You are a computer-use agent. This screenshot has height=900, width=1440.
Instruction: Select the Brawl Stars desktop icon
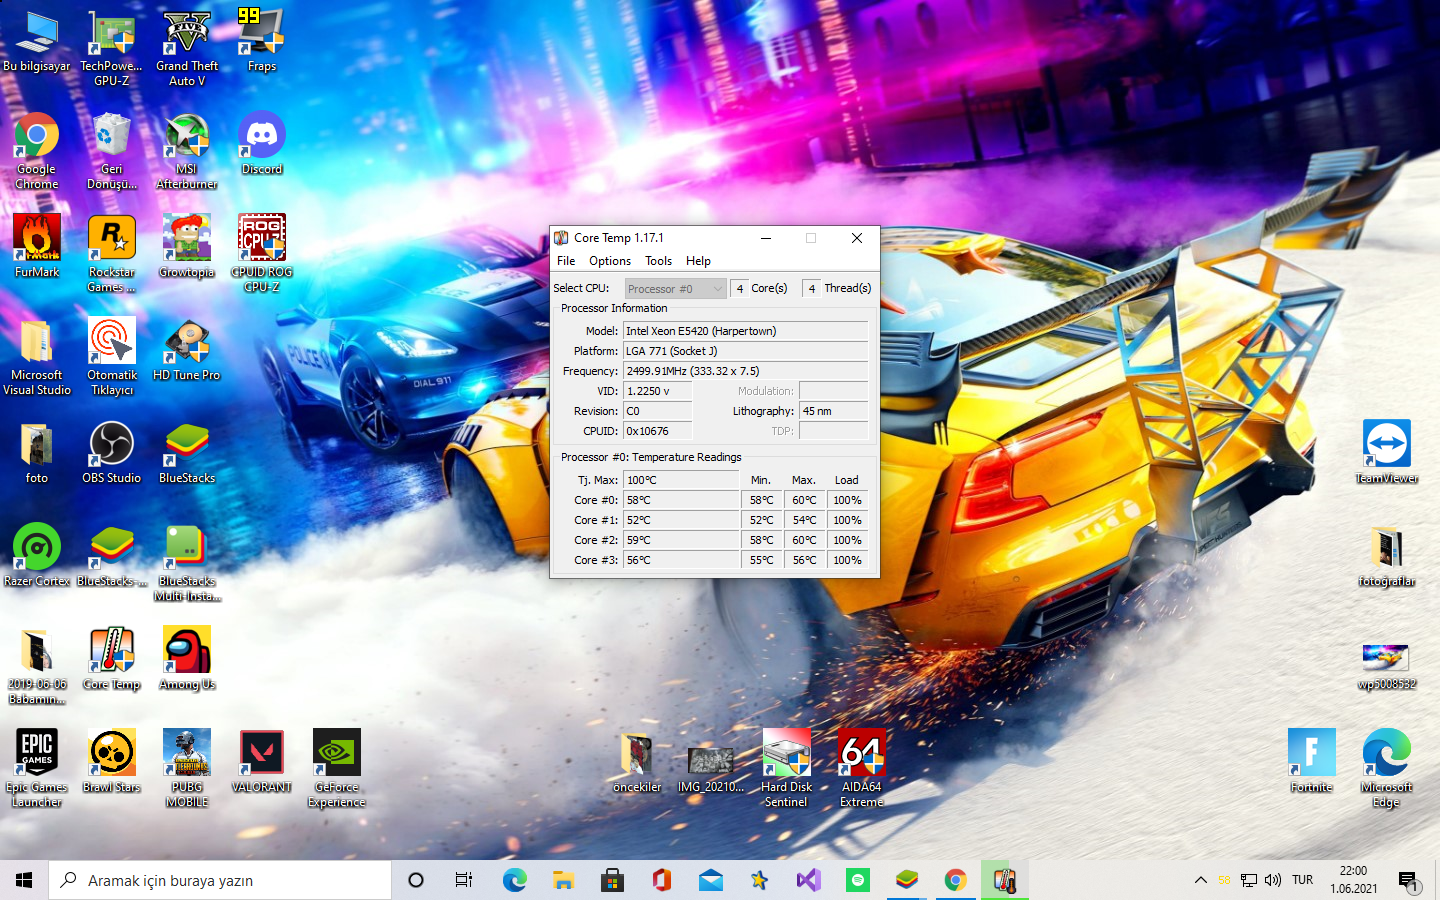point(112,762)
